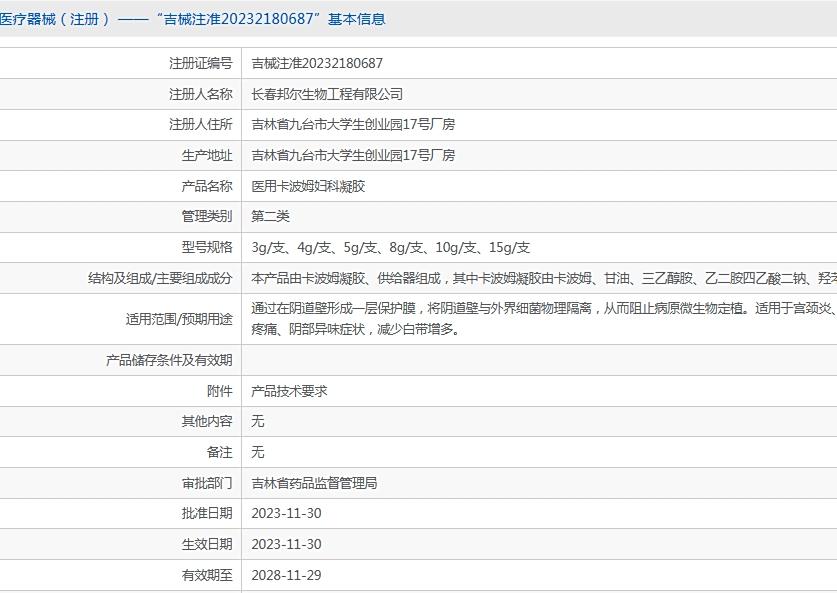
Task: Click the 批准日期 label
Action: pos(207,513)
